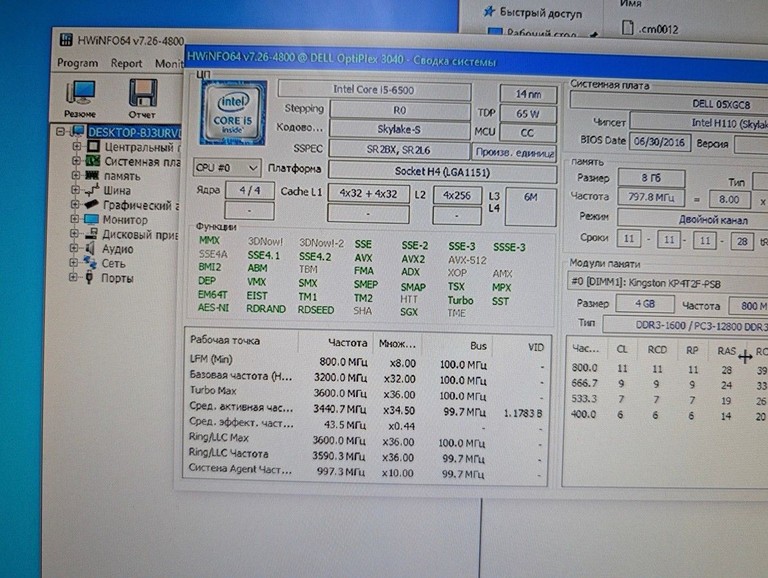Open the CPU #0 selector dropdown

[x=227, y=168]
